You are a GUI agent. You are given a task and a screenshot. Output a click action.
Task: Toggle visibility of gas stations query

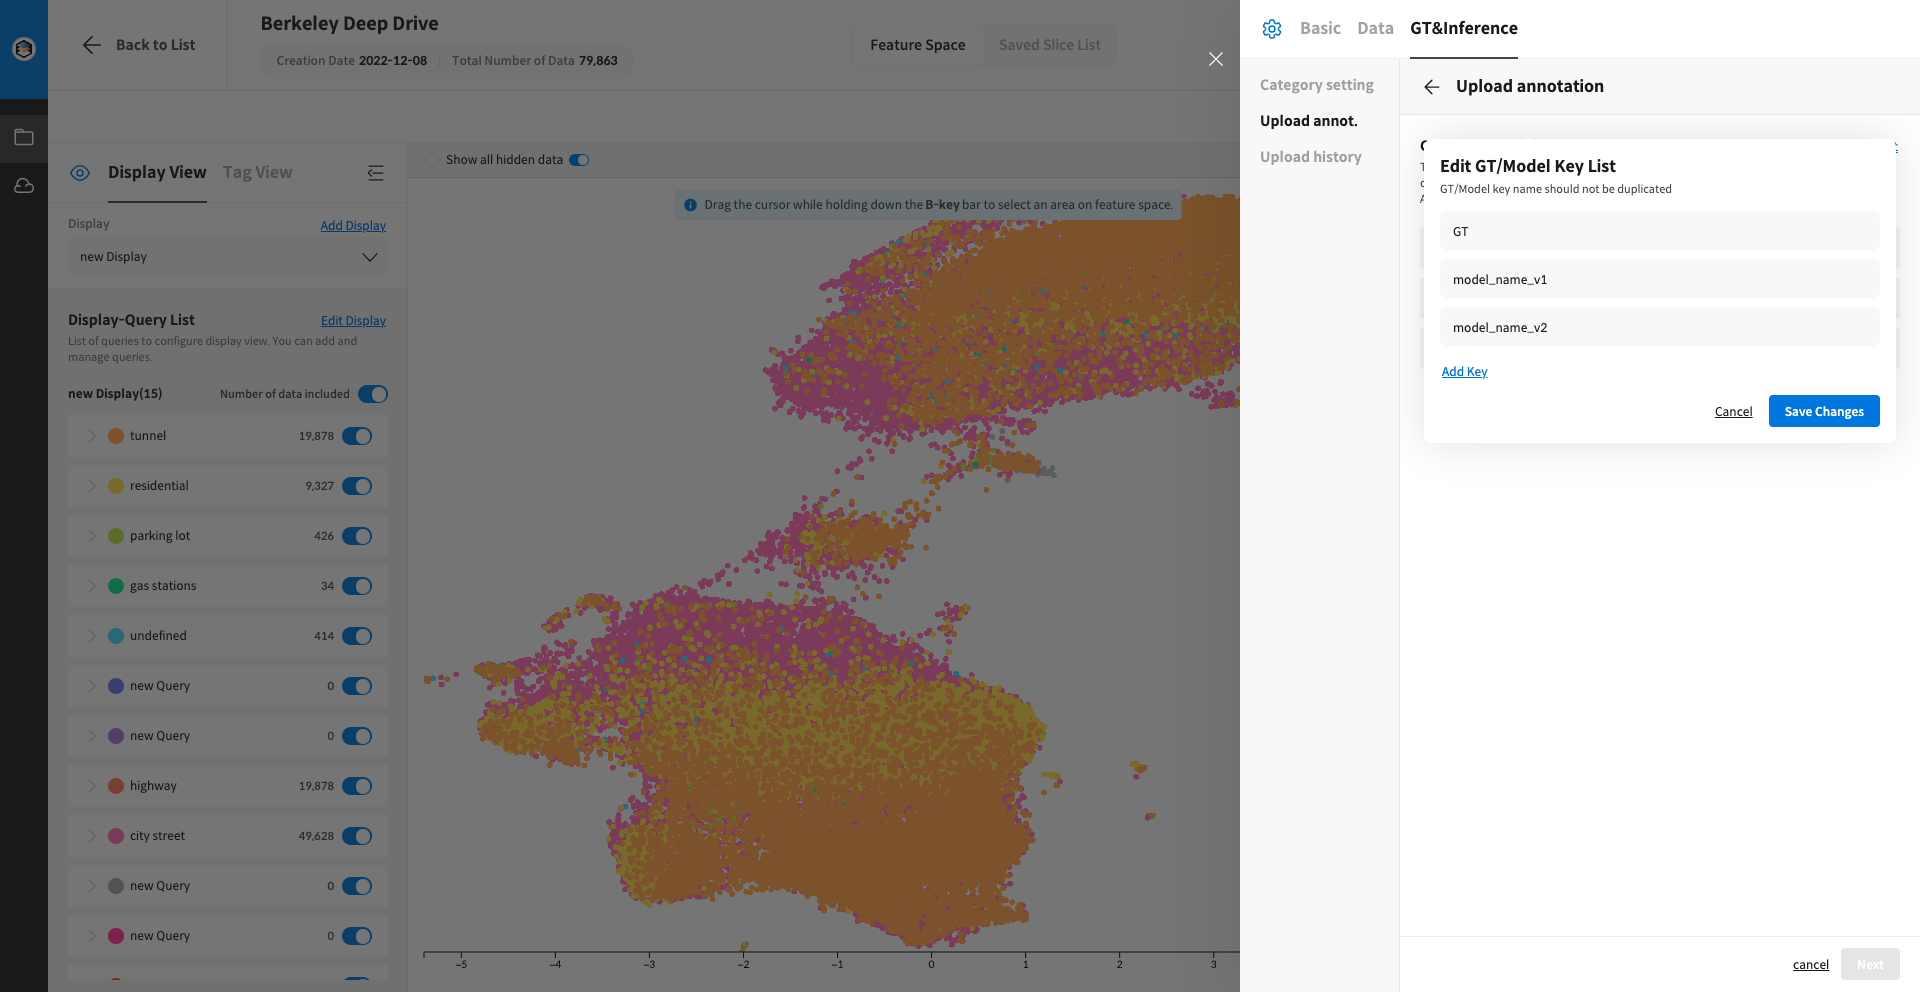point(357,586)
